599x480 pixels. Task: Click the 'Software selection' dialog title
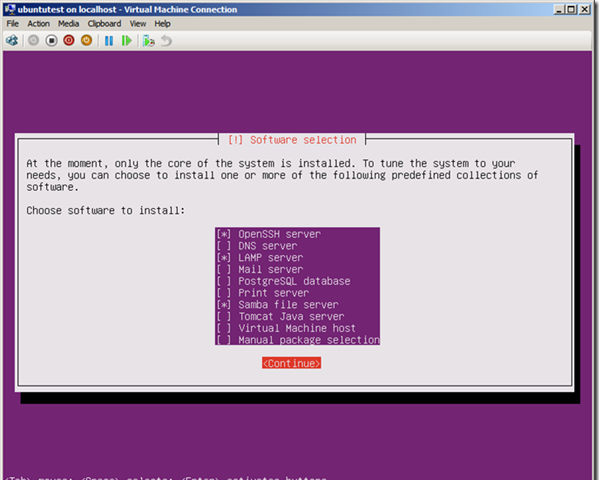coord(303,140)
